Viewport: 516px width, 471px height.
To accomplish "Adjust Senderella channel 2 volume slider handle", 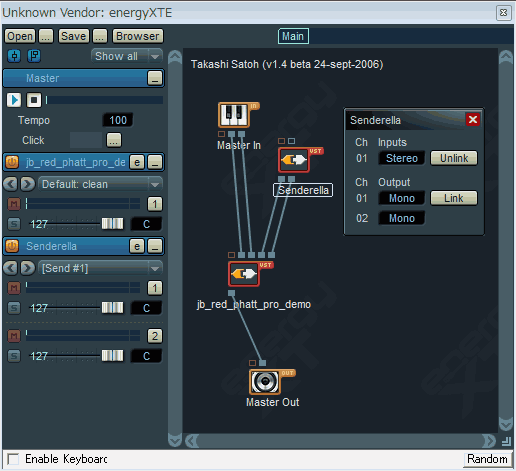I will 112,356.
